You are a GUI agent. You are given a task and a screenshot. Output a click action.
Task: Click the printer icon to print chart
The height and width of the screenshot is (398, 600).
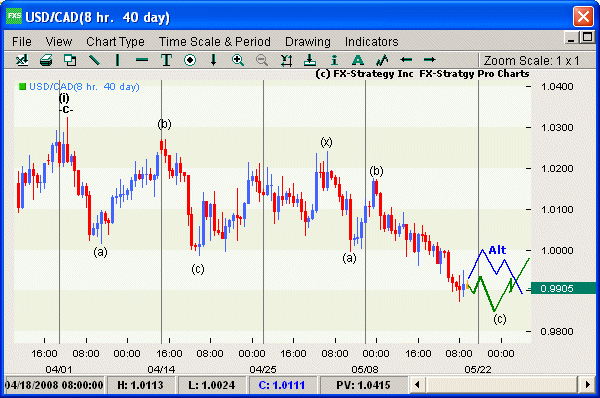[x=46, y=60]
